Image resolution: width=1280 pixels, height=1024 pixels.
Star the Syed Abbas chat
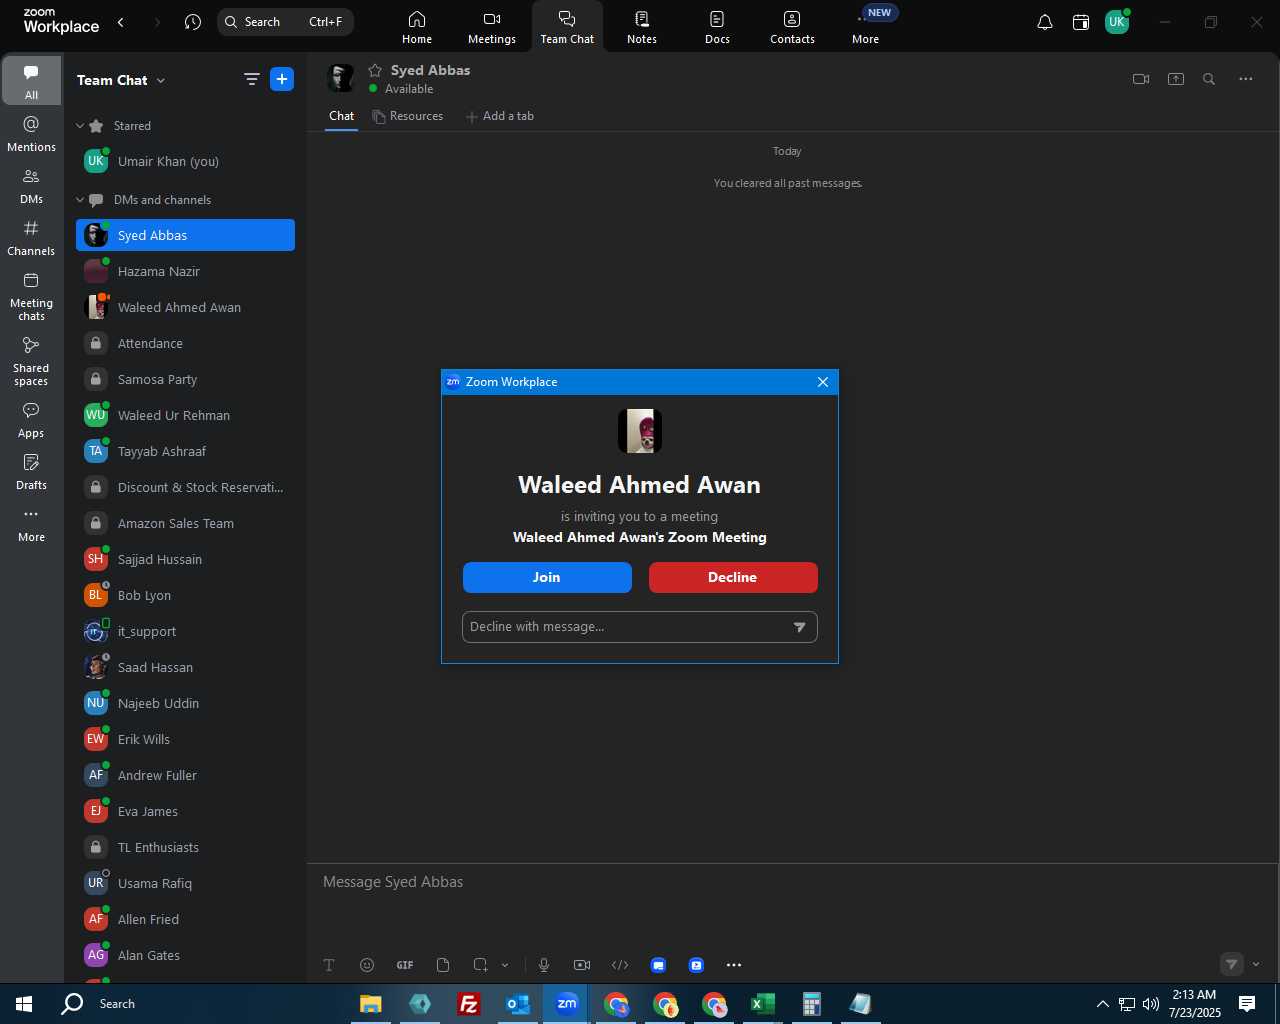[x=375, y=70]
